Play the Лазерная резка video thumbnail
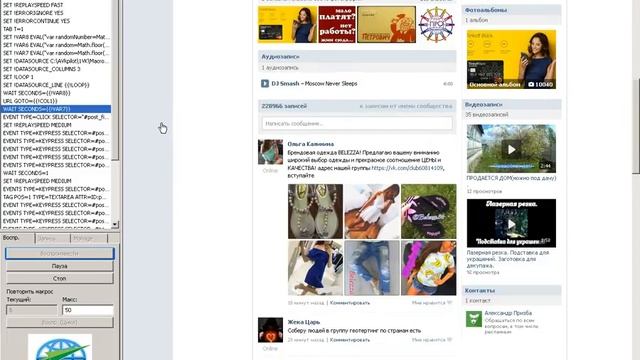640x360 pixels. tap(511, 223)
